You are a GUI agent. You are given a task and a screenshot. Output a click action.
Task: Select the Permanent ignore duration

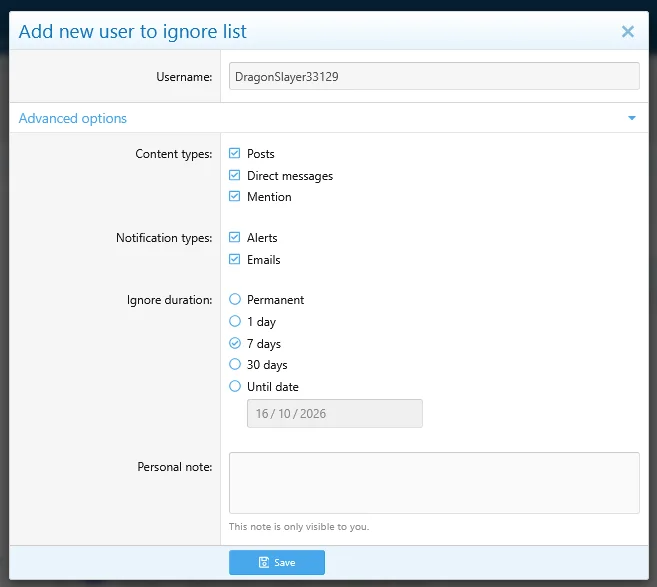pyautogui.click(x=235, y=299)
